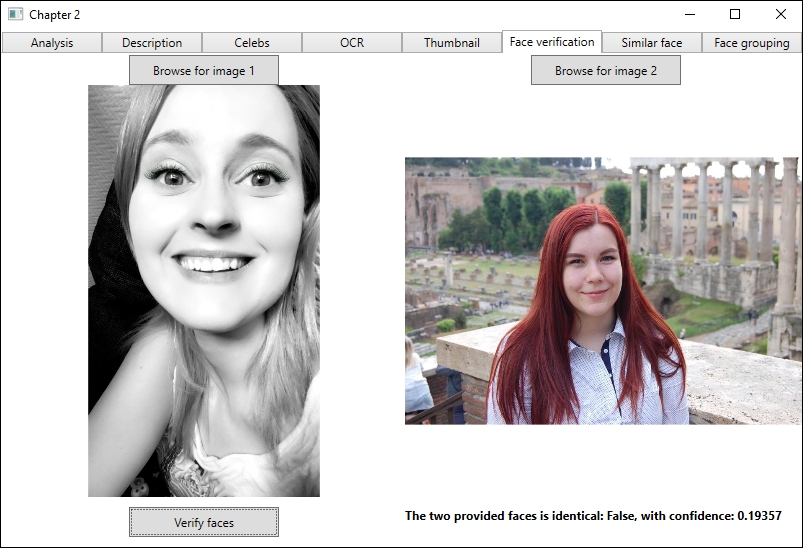This screenshot has width=803, height=548.
Task: Open the Thumbnail tab
Action: (452, 43)
